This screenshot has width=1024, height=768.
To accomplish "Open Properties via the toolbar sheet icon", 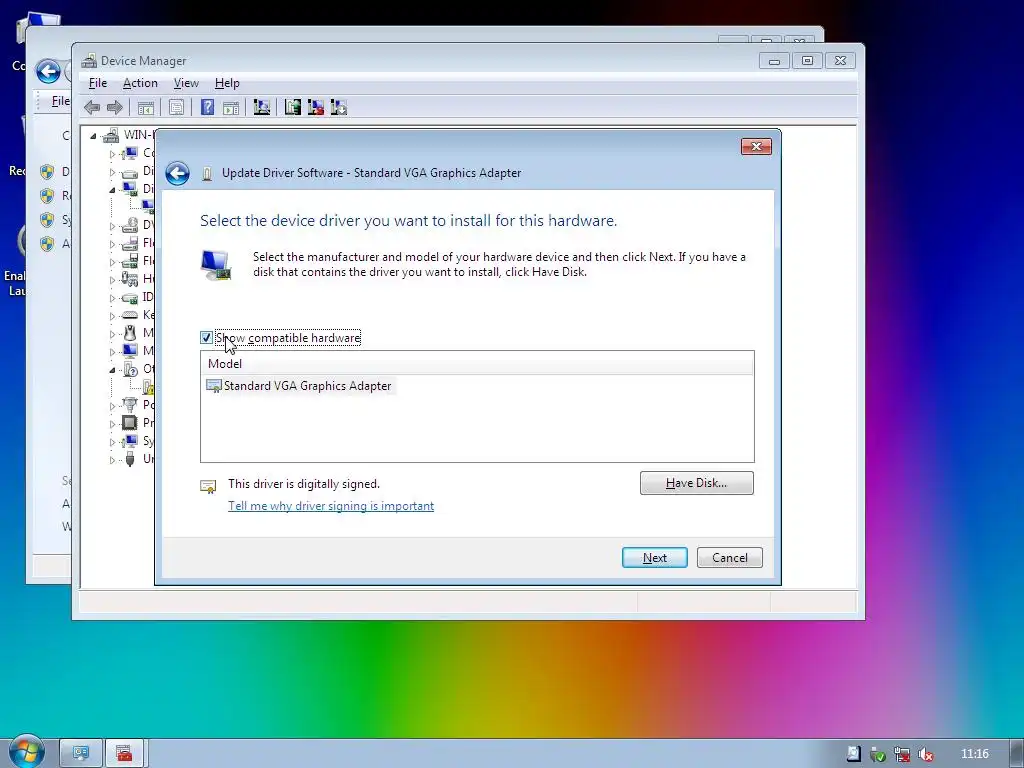I will click(x=176, y=108).
